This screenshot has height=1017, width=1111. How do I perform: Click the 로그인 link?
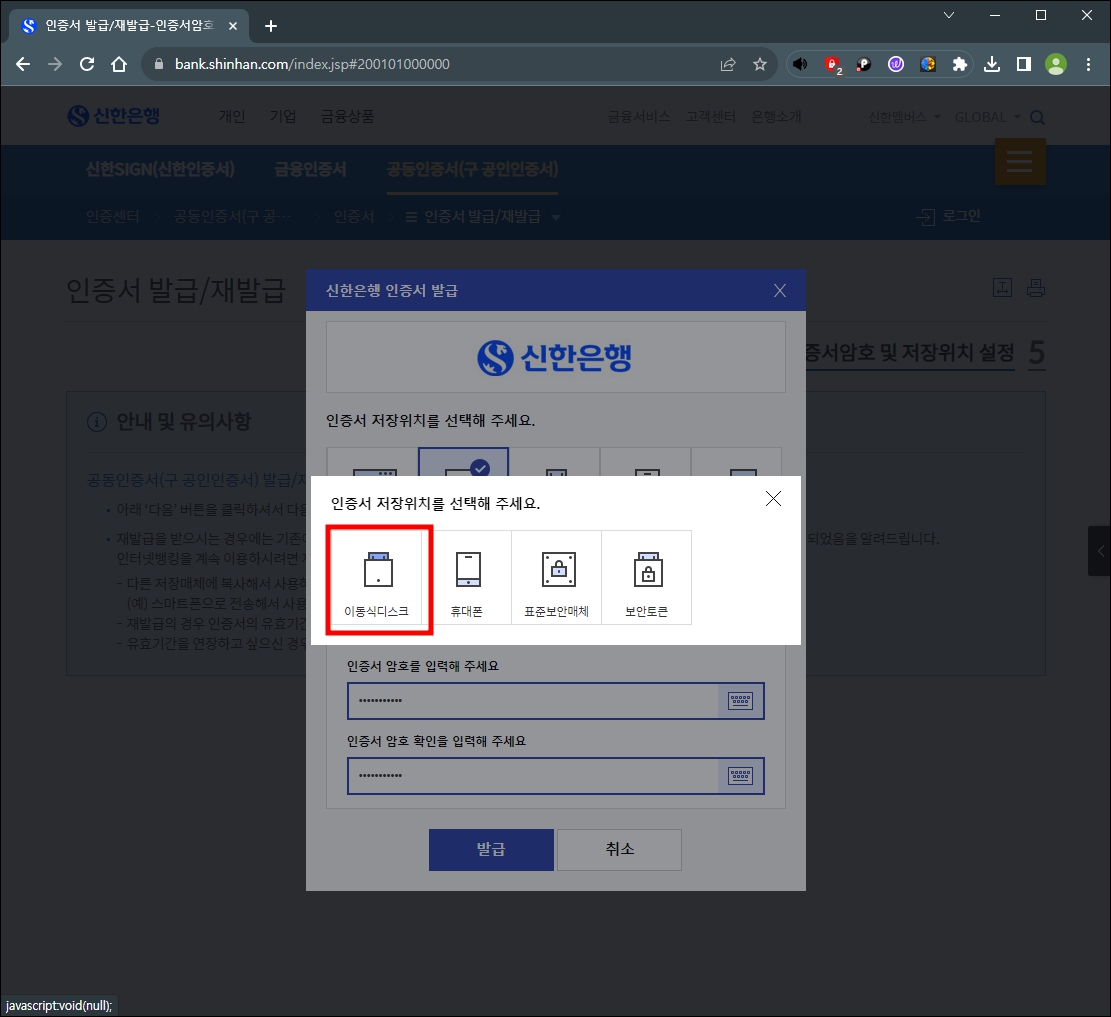(x=949, y=216)
